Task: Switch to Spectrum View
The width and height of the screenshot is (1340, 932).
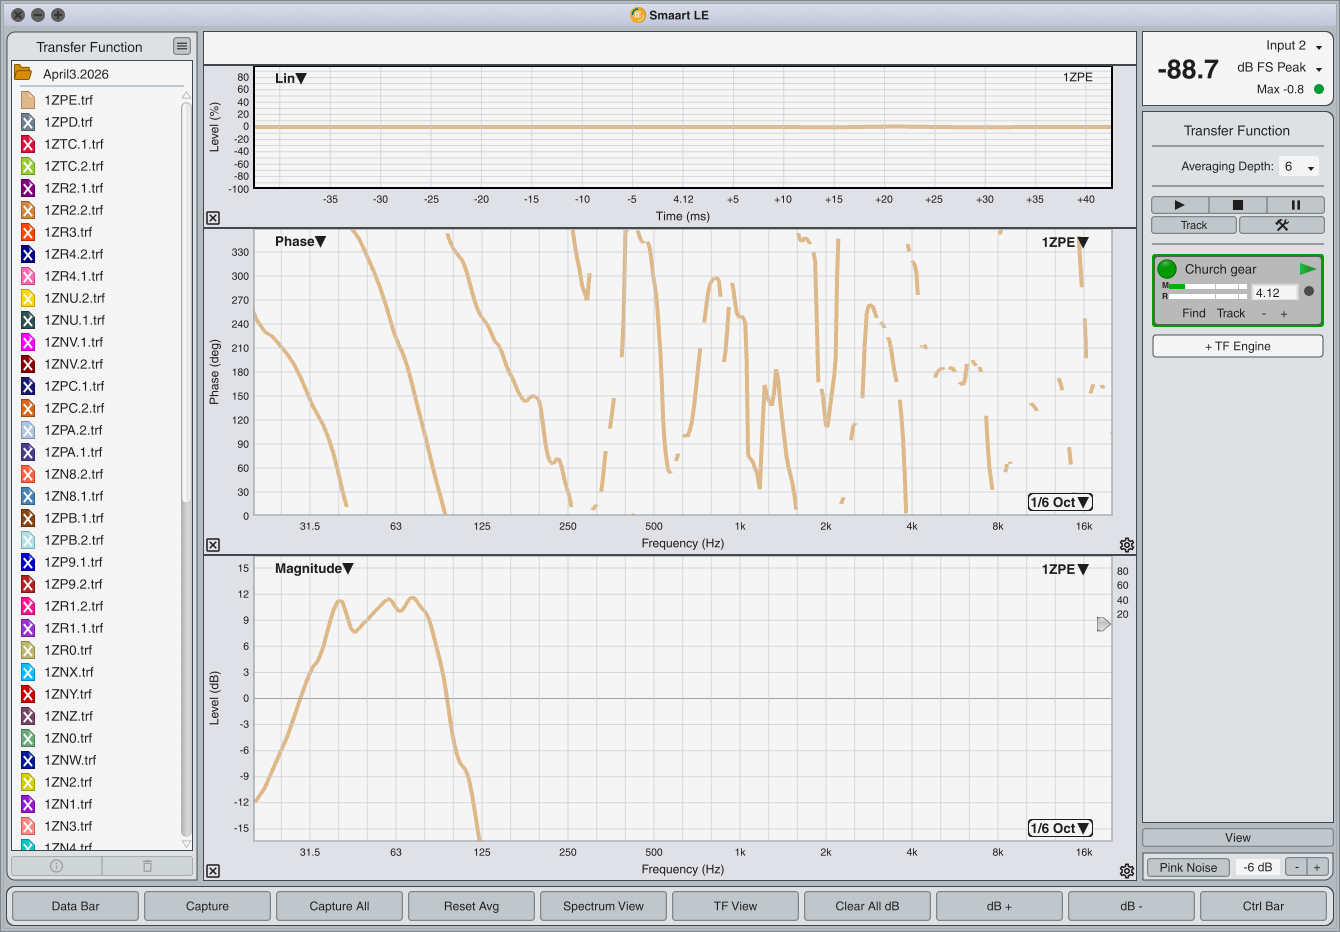Action: pos(604,906)
